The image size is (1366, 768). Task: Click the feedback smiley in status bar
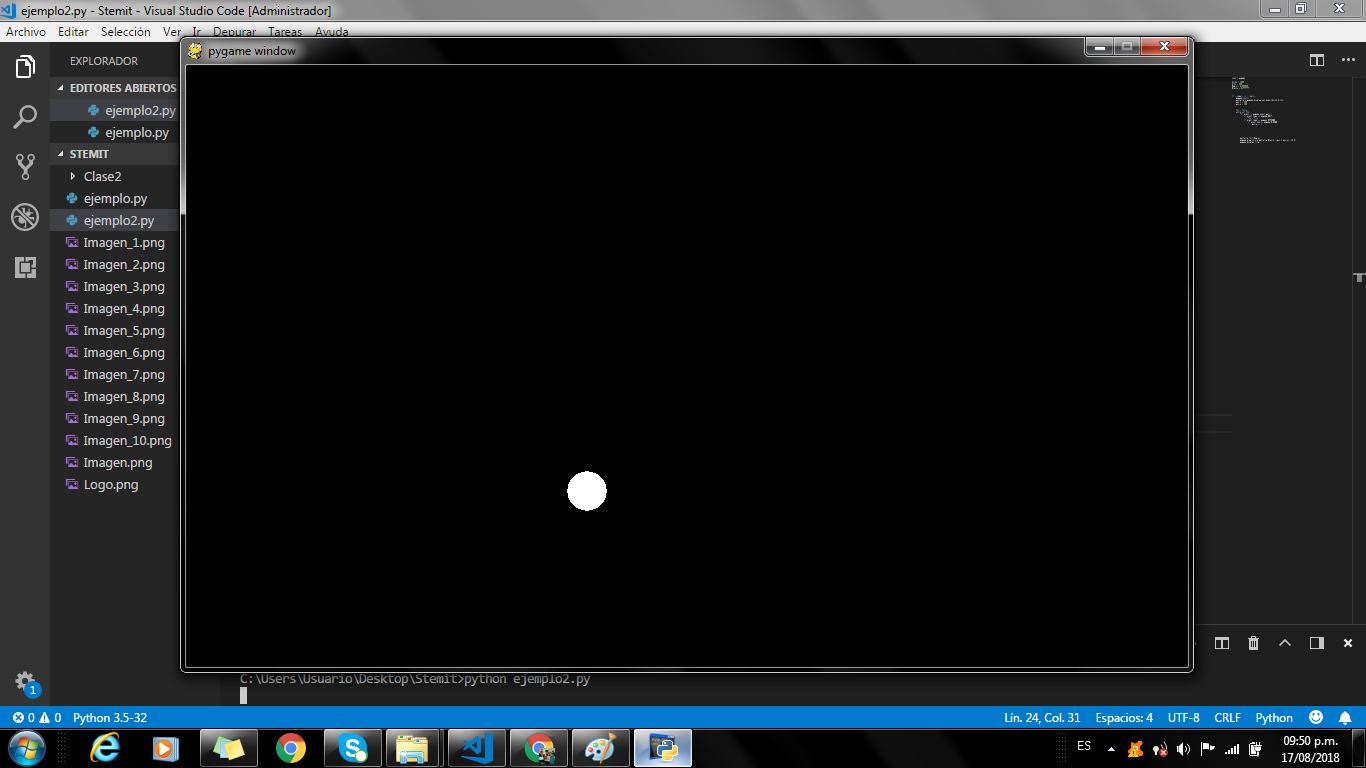[1316, 717]
